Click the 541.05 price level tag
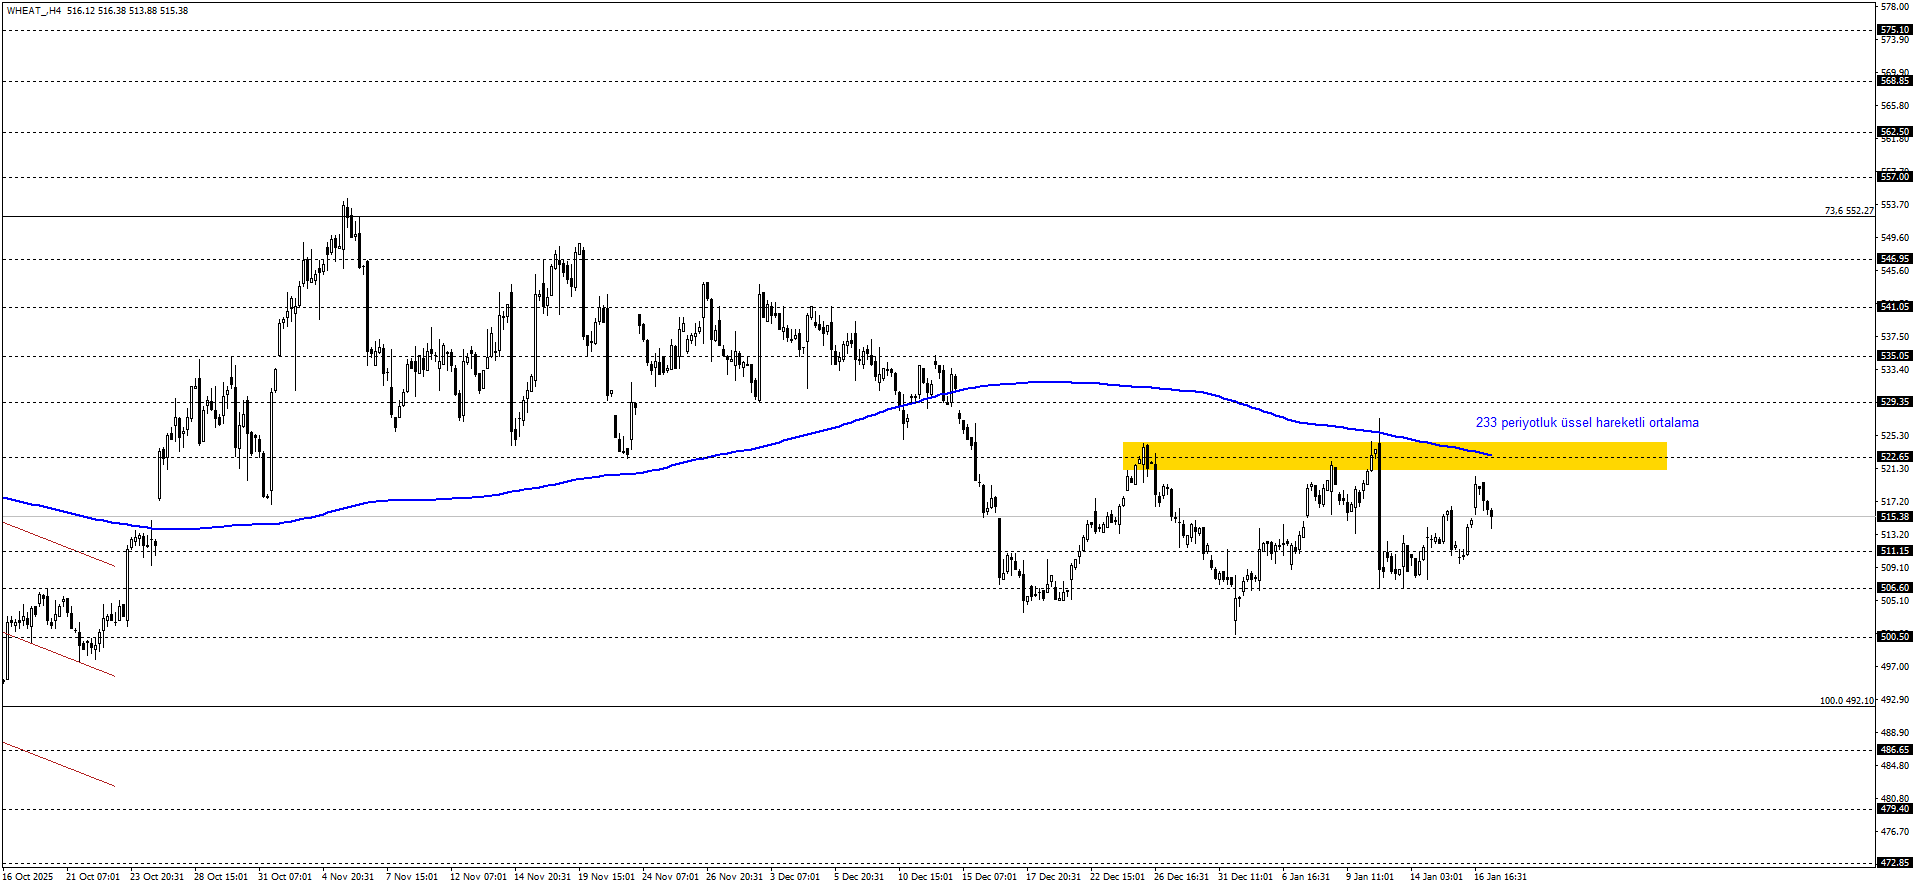Image resolution: width=1916 pixels, height=888 pixels. tap(1894, 307)
